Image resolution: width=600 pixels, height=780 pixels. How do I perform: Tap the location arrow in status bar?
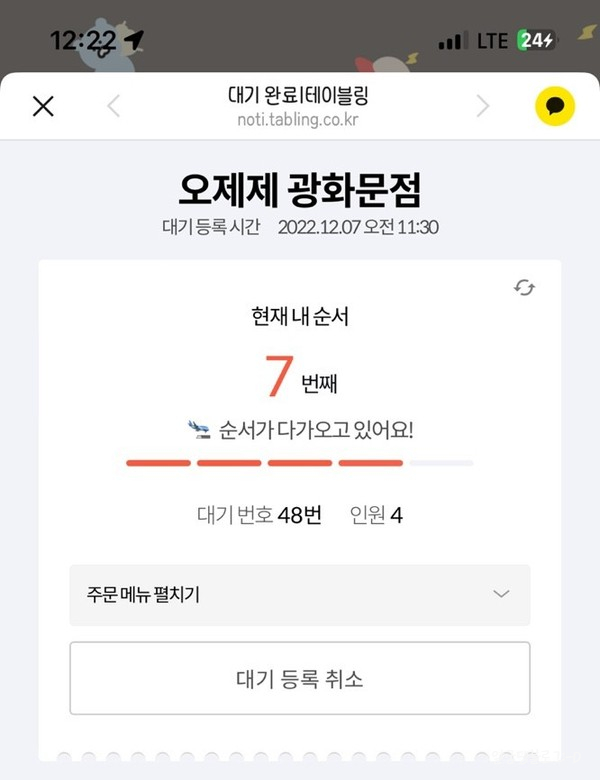[x=134, y=41]
